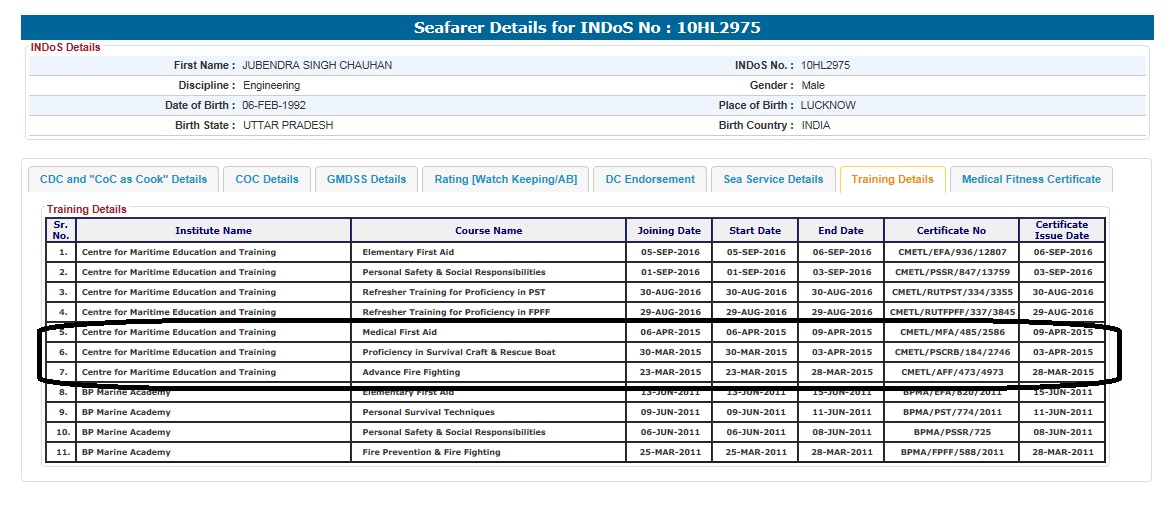Select the Personal Survival Techniques course cell

point(428,412)
